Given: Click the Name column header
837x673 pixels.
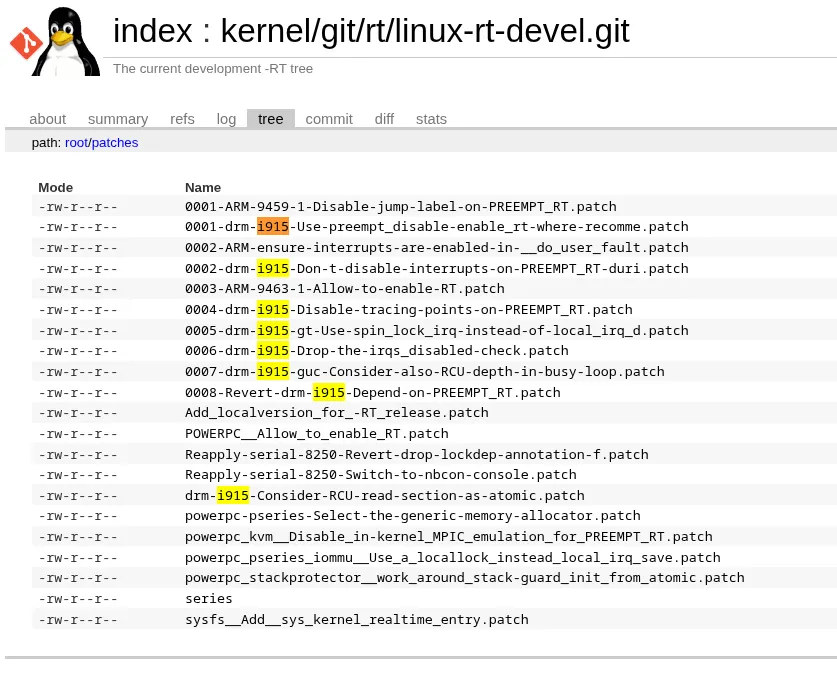Looking at the screenshot, I should [x=203, y=188].
